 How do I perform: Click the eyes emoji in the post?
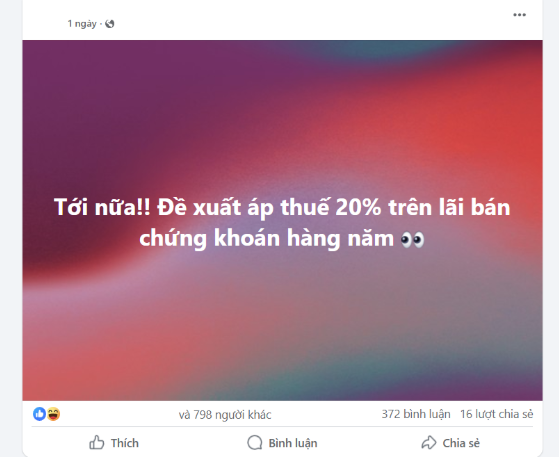[x=412, y=239]
